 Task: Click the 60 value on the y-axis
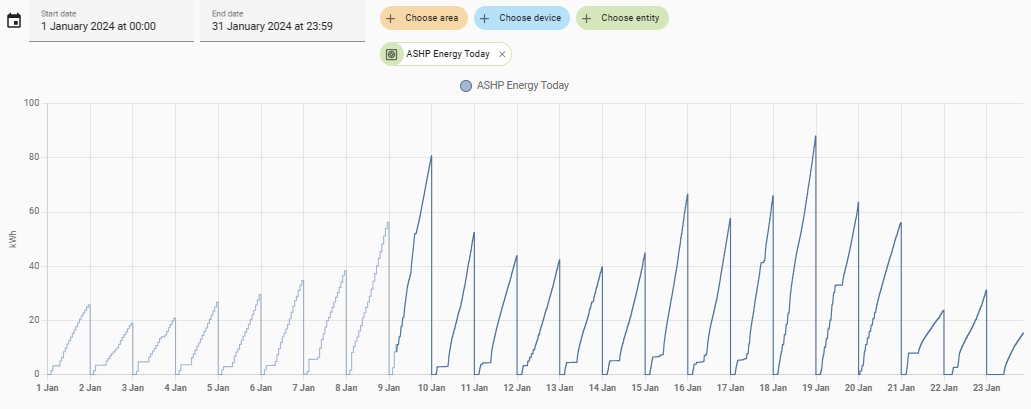click(x=35, y=212)
